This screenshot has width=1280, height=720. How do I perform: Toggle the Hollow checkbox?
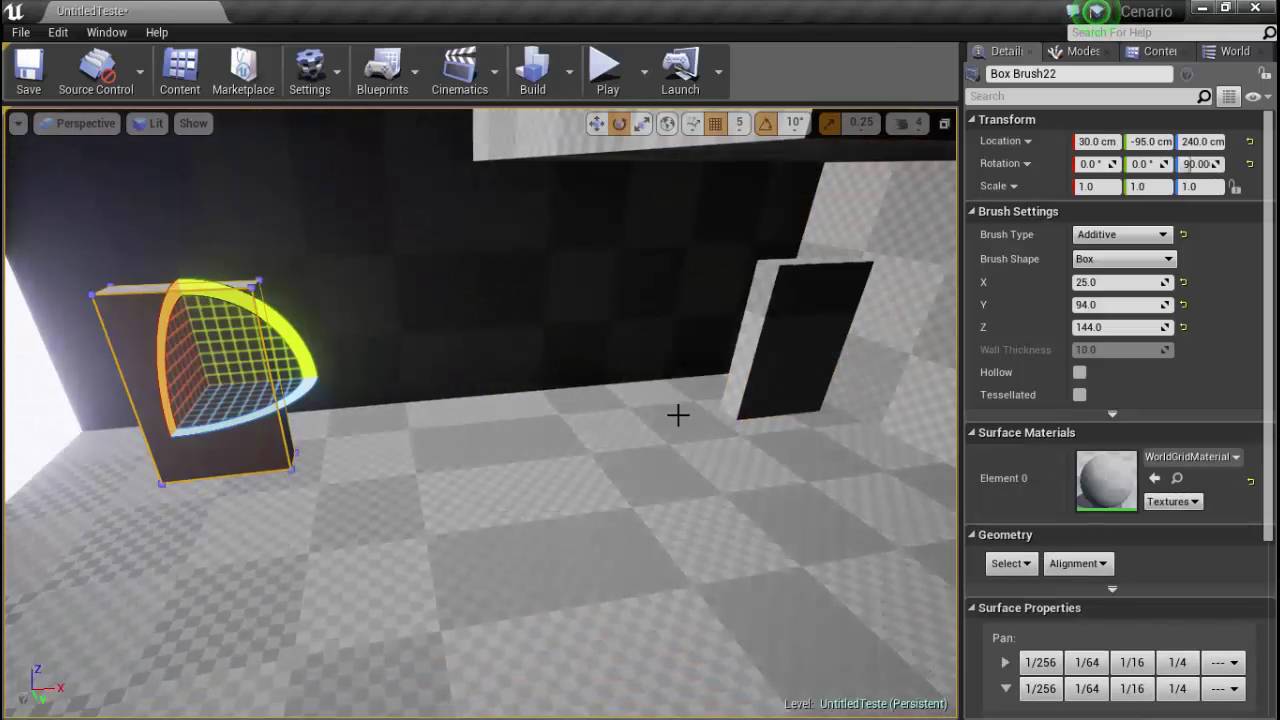click(1080, 372)
